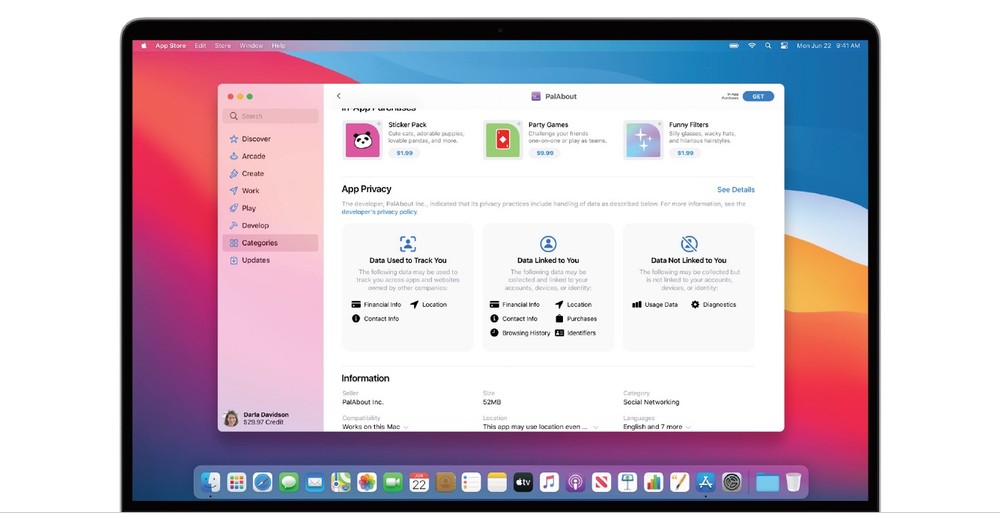The image size is (1000, 513).
Task: Open the App Store menu
Action: click(170, 46)
